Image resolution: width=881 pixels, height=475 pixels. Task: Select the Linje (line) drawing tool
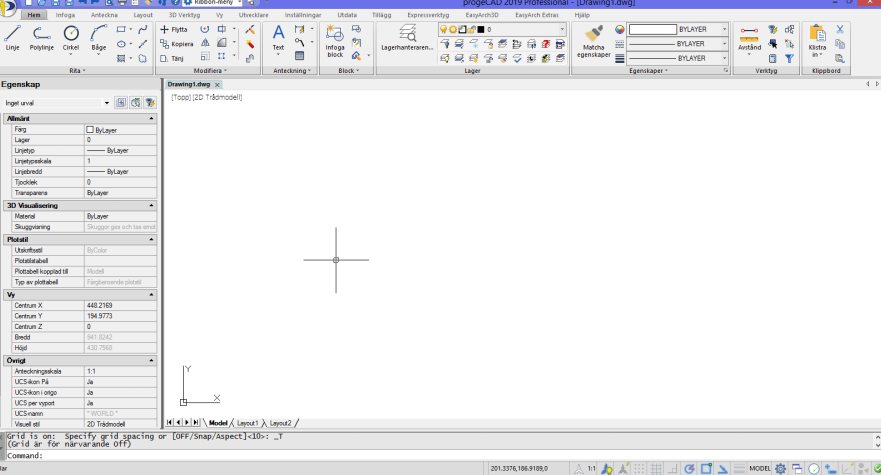(x=12, y=38)
